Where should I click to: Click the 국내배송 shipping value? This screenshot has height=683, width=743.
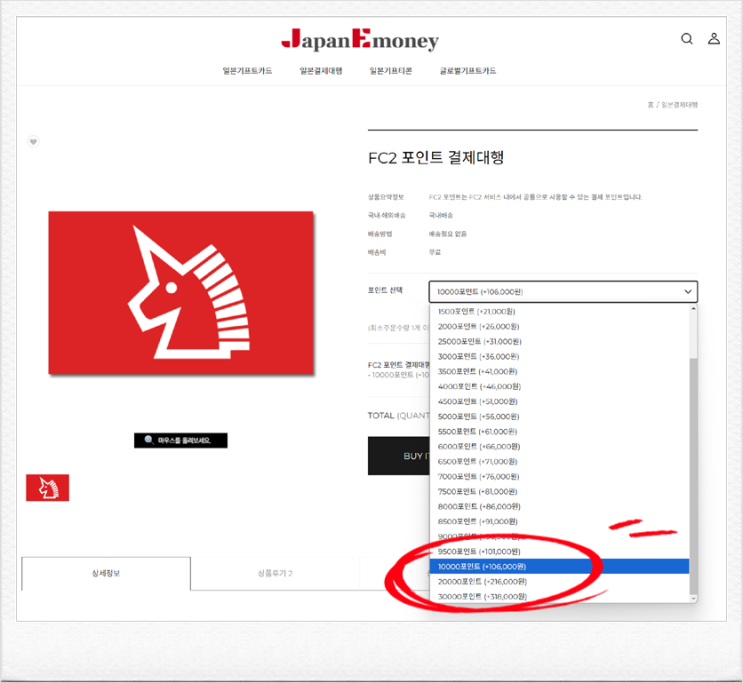pos(441,216)
